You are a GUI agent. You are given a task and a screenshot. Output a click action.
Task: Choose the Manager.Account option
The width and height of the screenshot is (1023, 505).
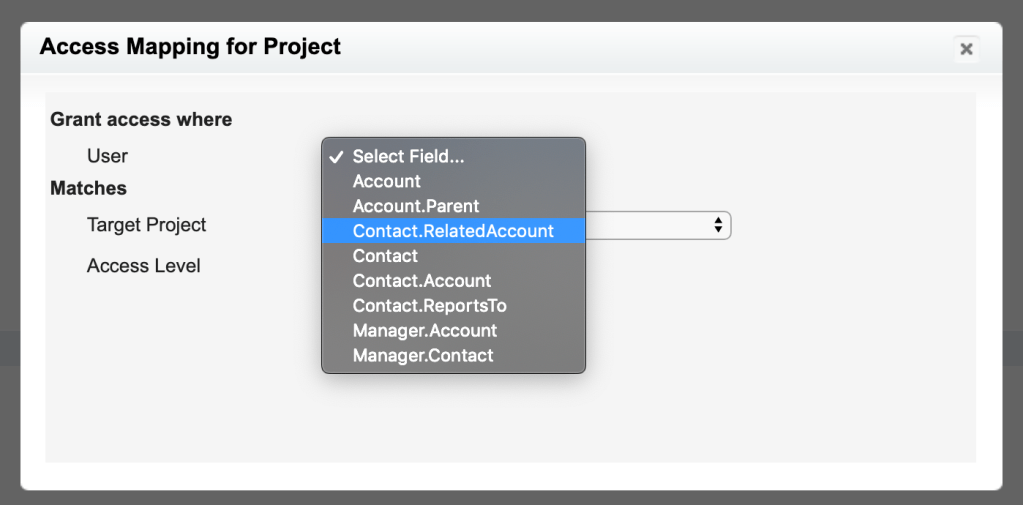pyautogui.click(x=425, y=330)
